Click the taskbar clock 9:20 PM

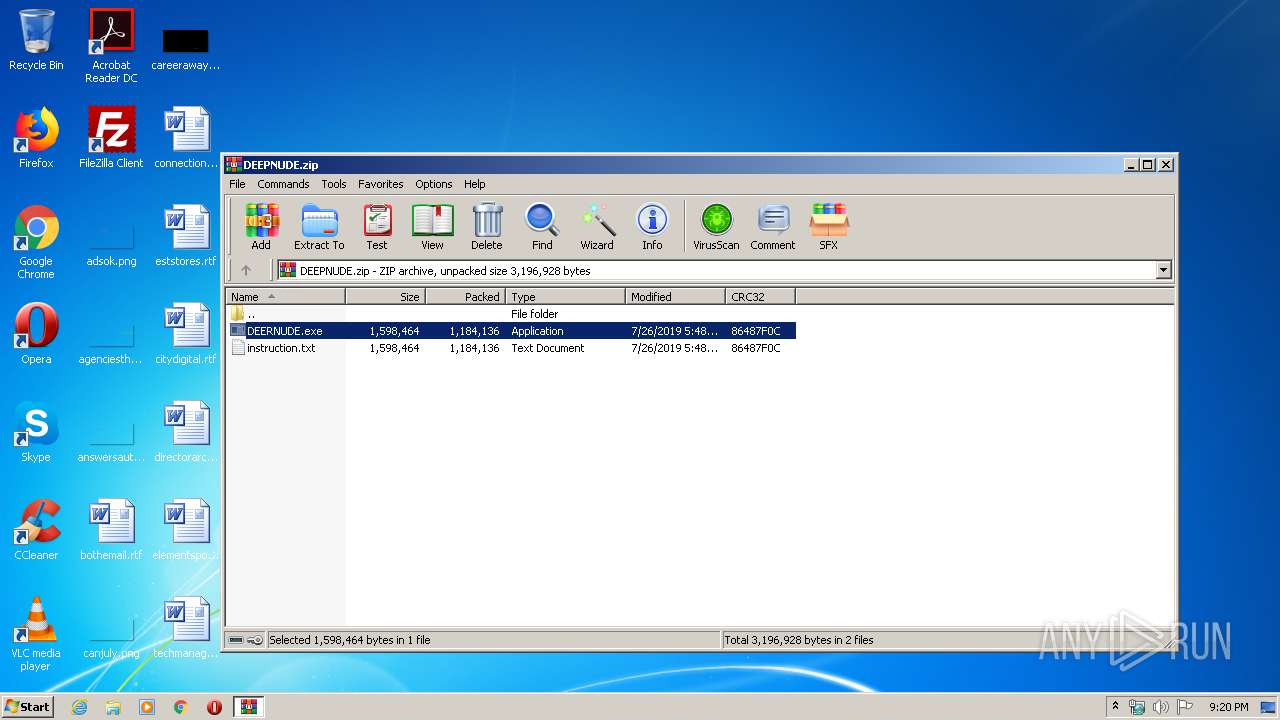point(1228,707)
